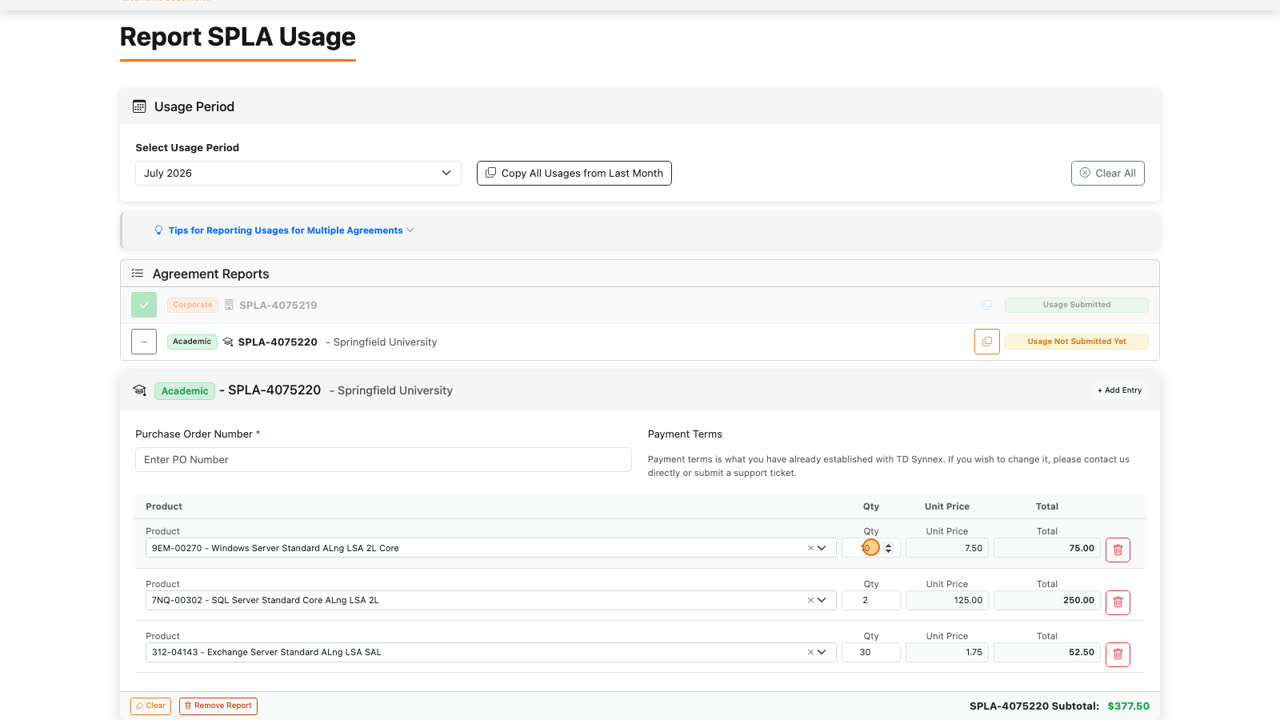Click the orange copy icon for SPLA-4075220
Viewport: 1280px width, 720px height.
pos(987,342)
